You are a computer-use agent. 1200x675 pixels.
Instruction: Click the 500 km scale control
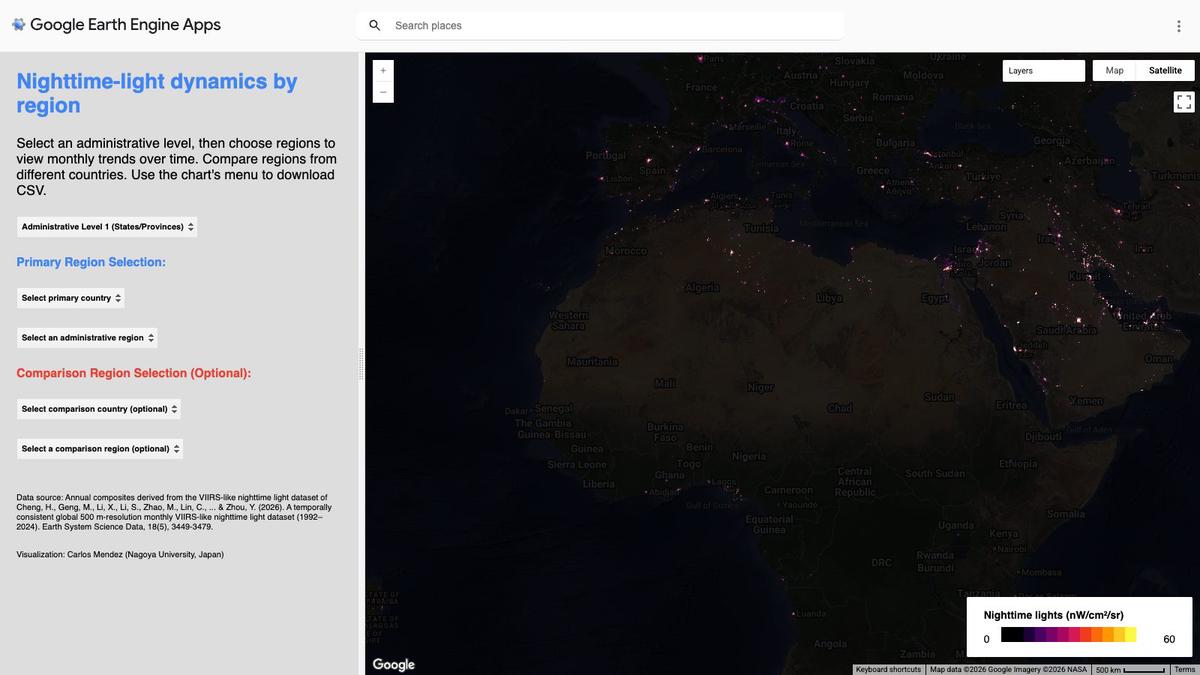tap(1130, 669)
